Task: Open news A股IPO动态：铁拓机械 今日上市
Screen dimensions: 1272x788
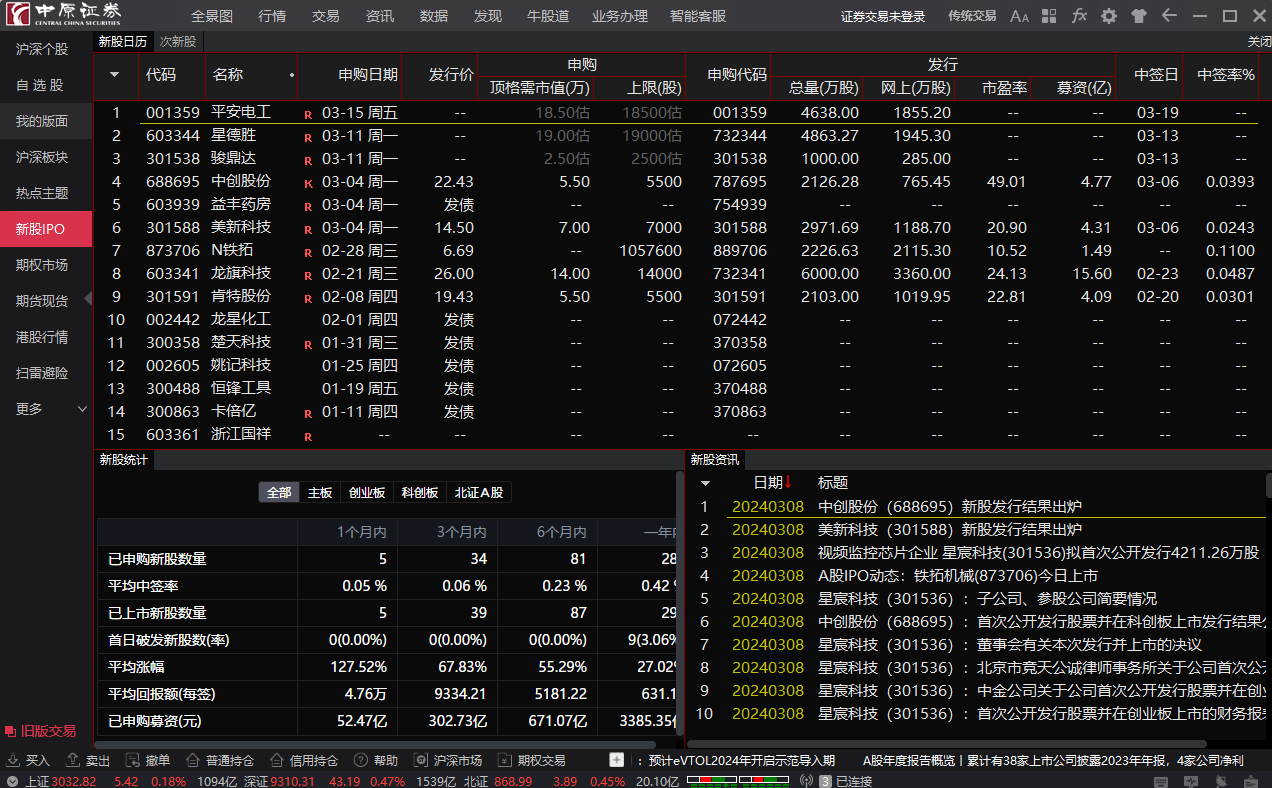Action: [958, 576]
